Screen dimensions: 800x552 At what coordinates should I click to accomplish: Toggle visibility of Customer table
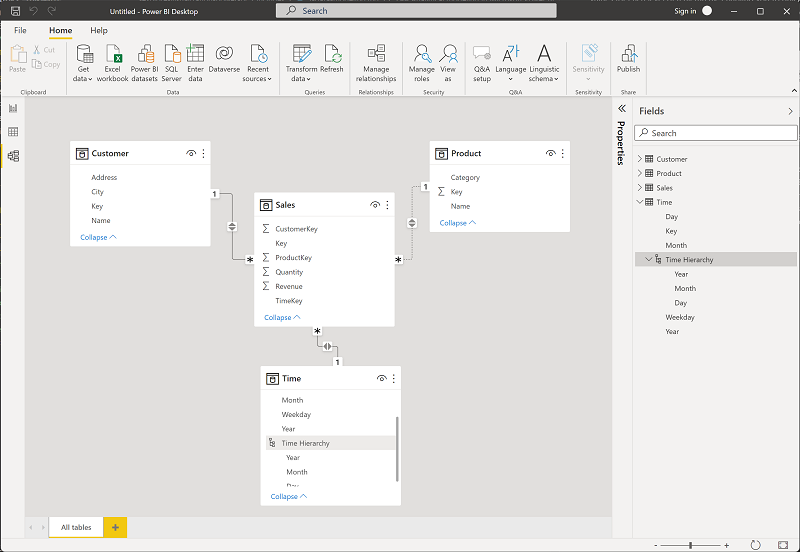click(191, 153)
